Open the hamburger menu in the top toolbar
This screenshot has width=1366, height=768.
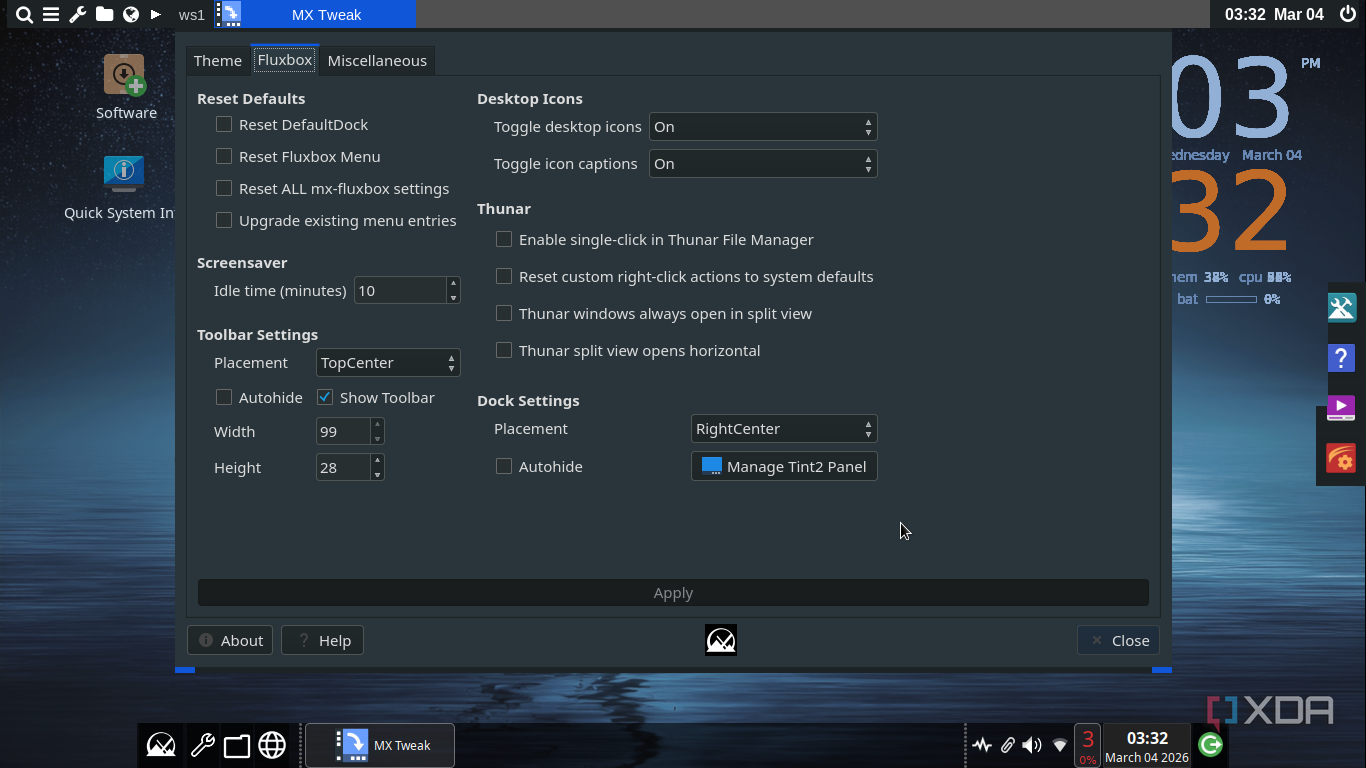point(51,14)
